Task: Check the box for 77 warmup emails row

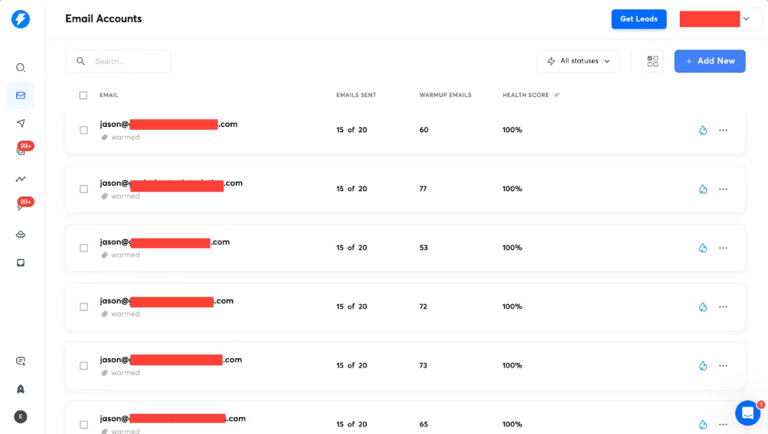Action: pyautogui.click(x=84, y=189)
